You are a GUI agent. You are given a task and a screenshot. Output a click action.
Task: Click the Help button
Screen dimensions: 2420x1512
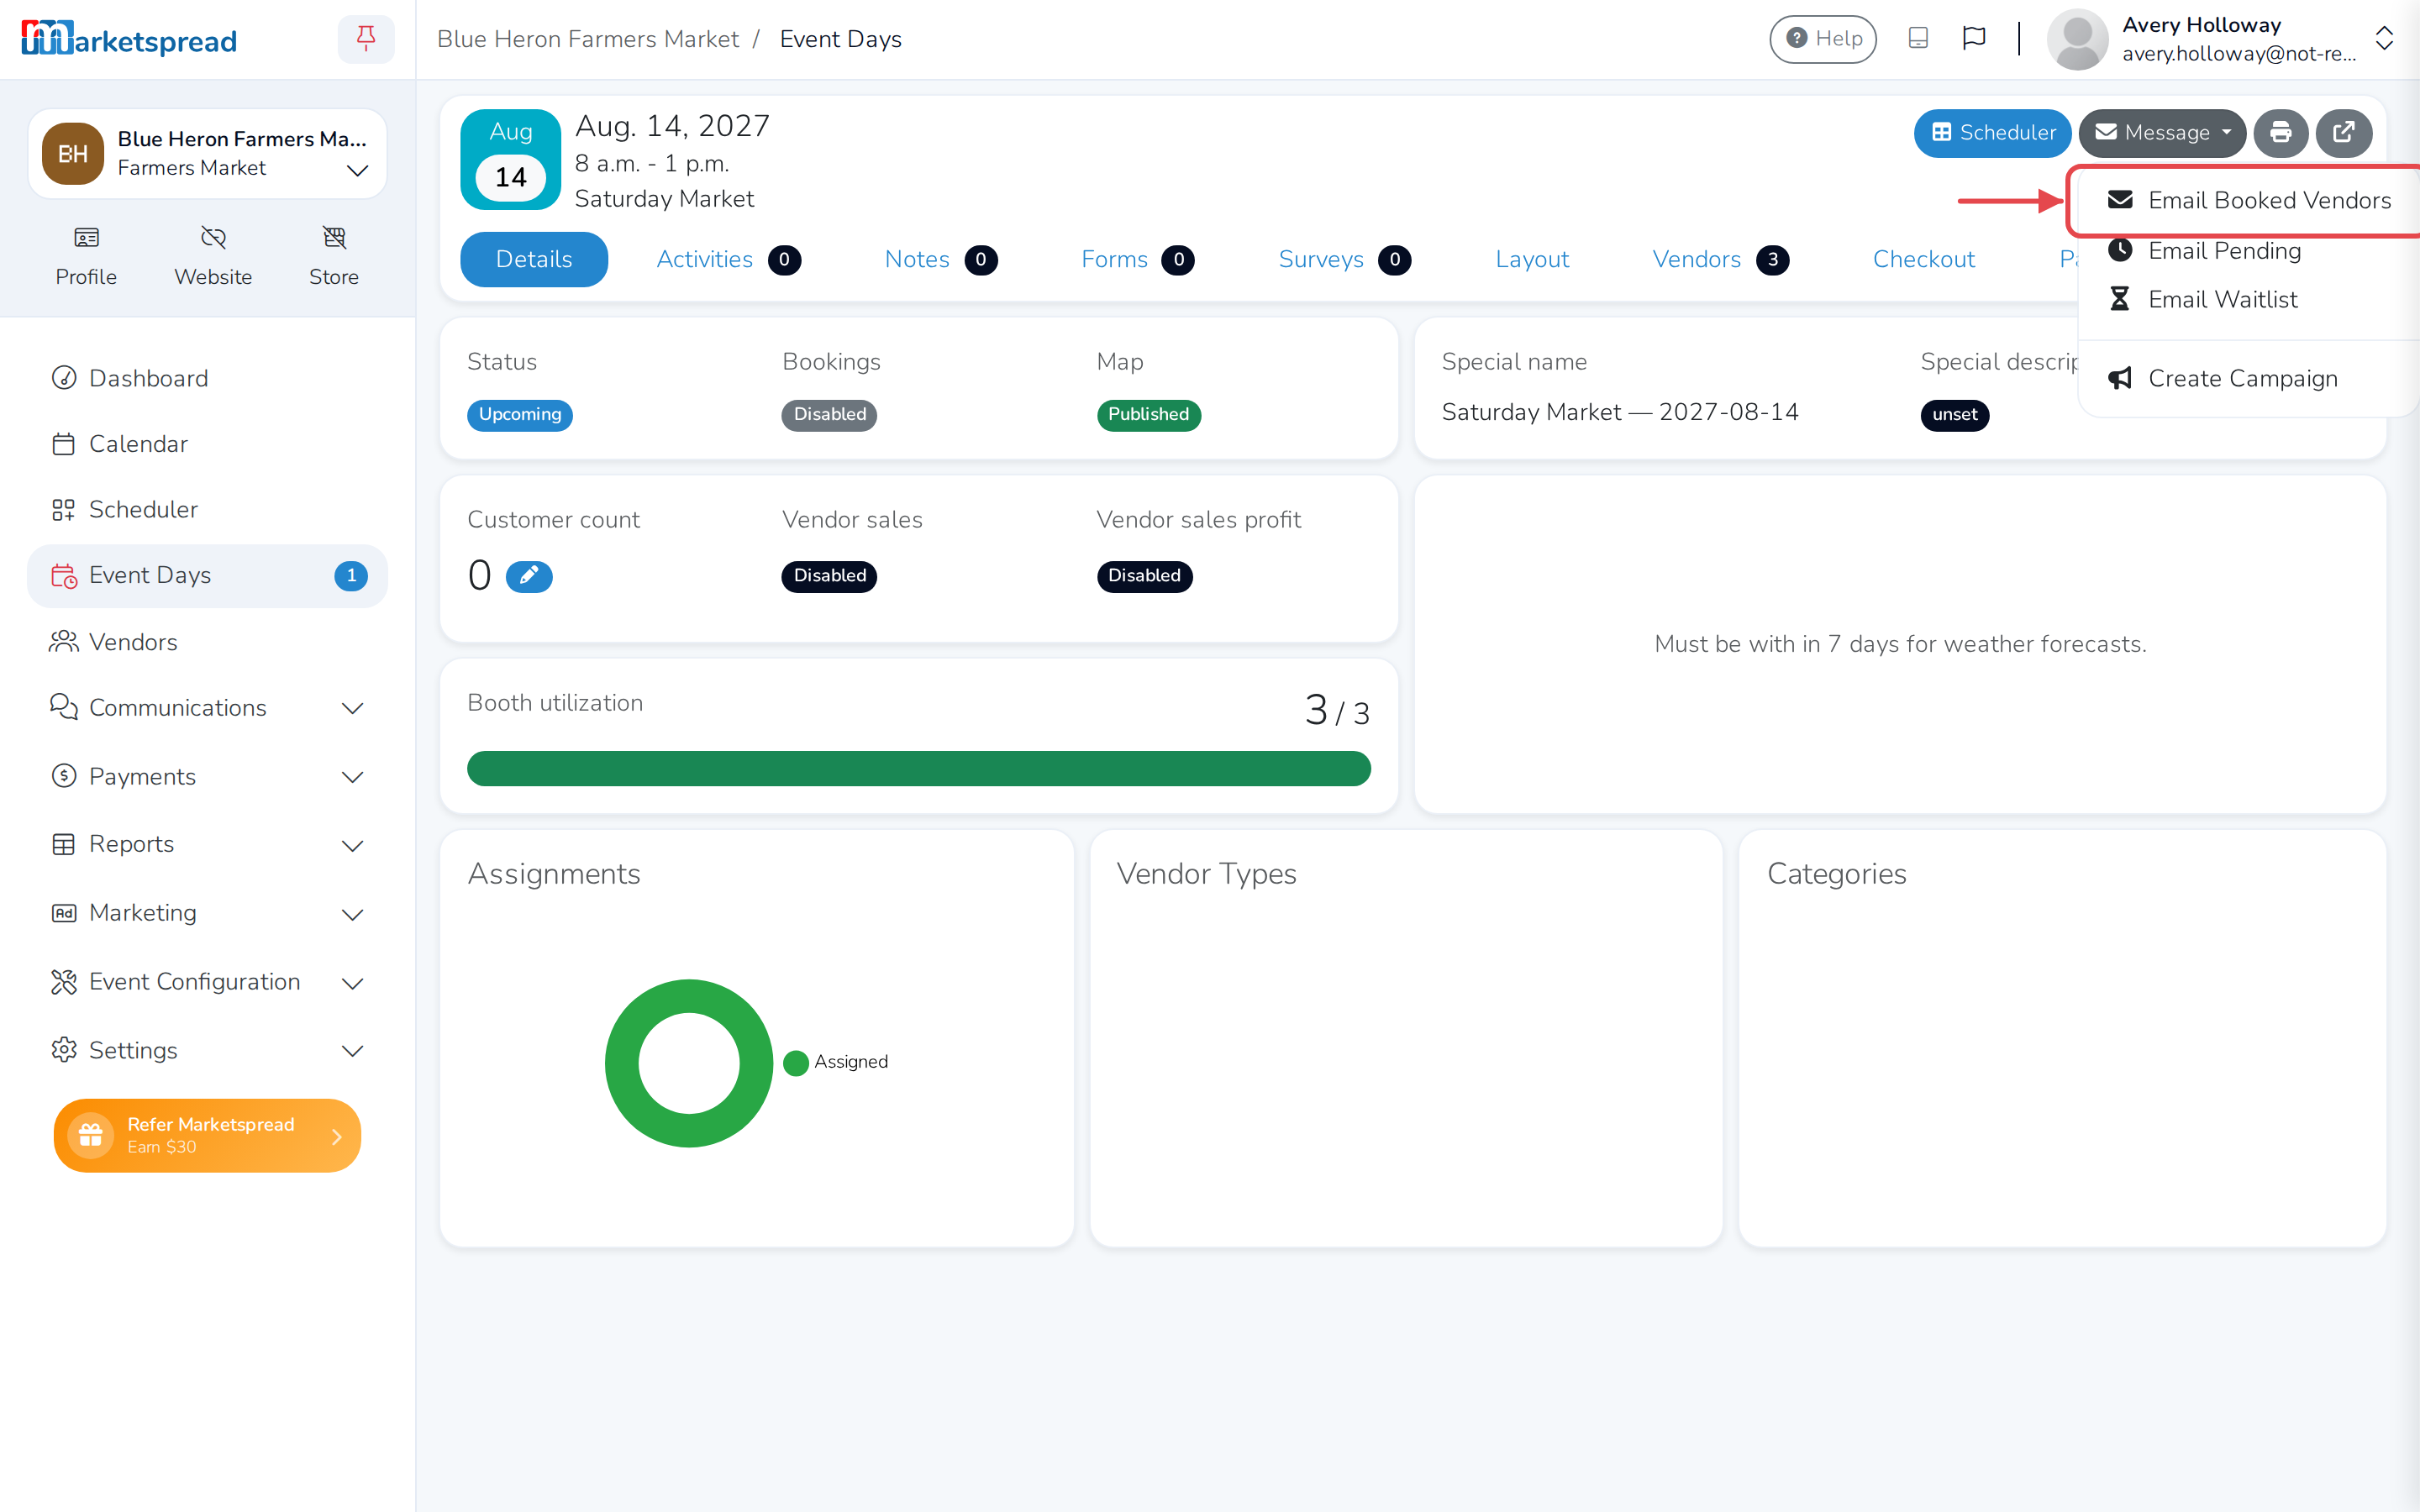click(1823, 39)
